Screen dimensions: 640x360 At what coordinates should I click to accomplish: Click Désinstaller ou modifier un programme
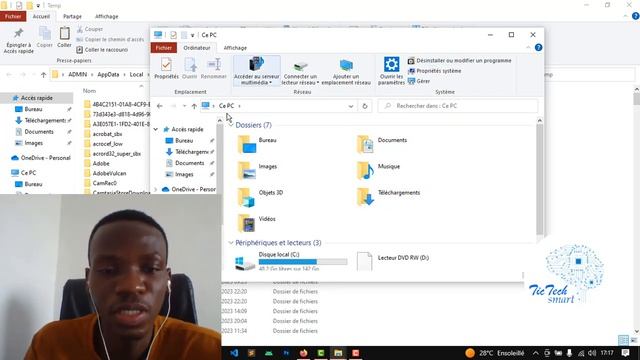click(460, 60)
